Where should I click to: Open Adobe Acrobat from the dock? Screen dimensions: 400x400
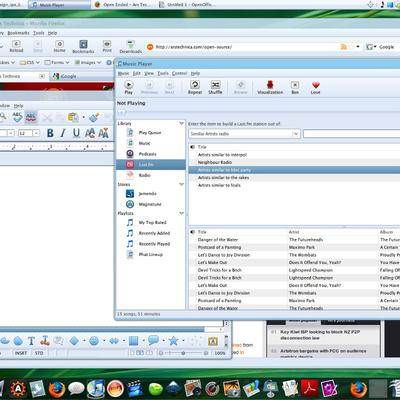pyautogui.click(x=310, y=389)
